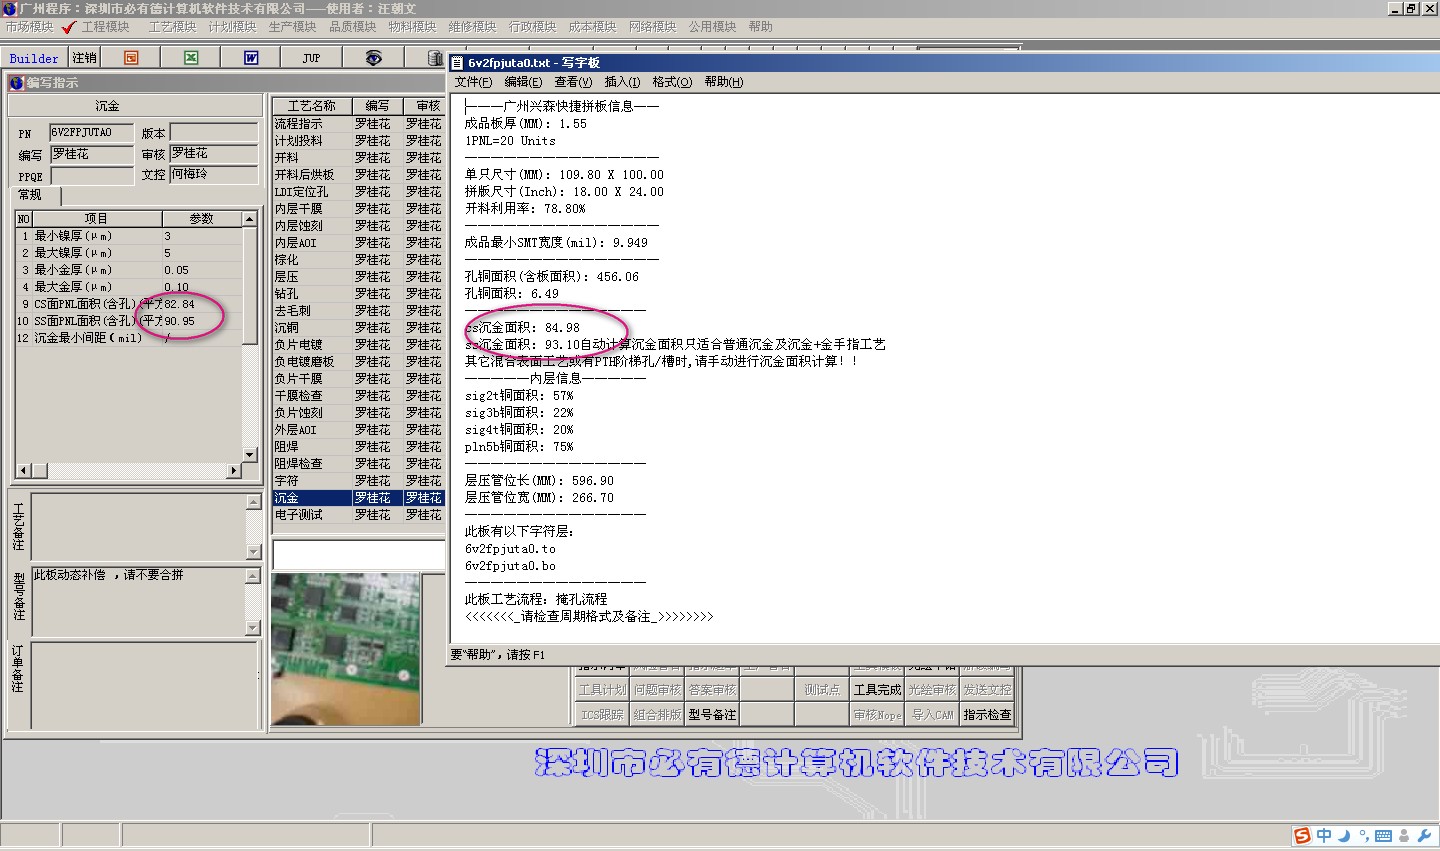Click the PCB photo thumbnail
The image size is (1440, 851).
coord(346,650)
